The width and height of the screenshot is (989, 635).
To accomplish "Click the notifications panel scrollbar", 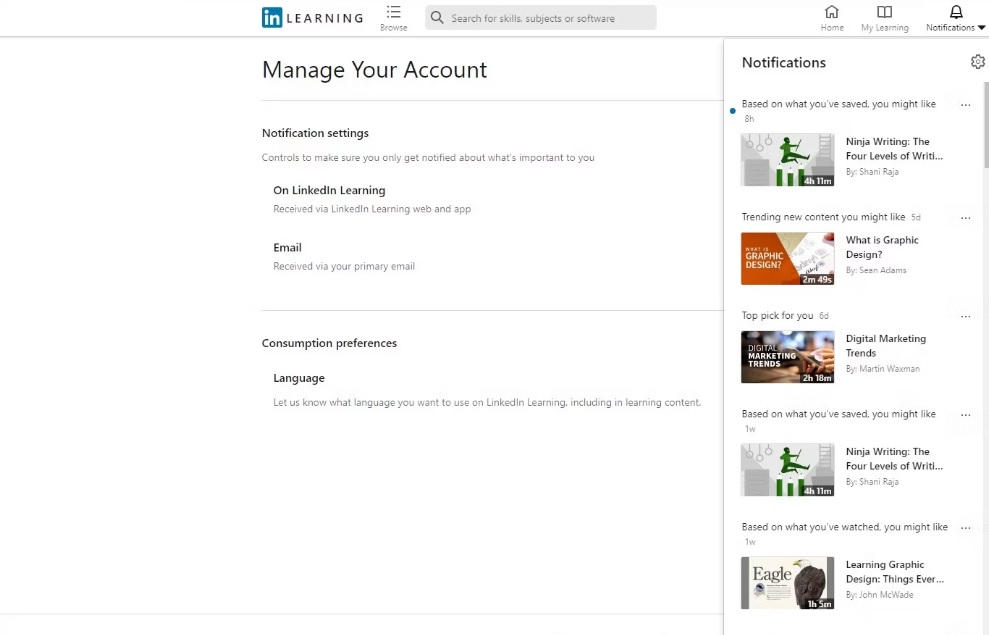I will [x=986, y=125].
